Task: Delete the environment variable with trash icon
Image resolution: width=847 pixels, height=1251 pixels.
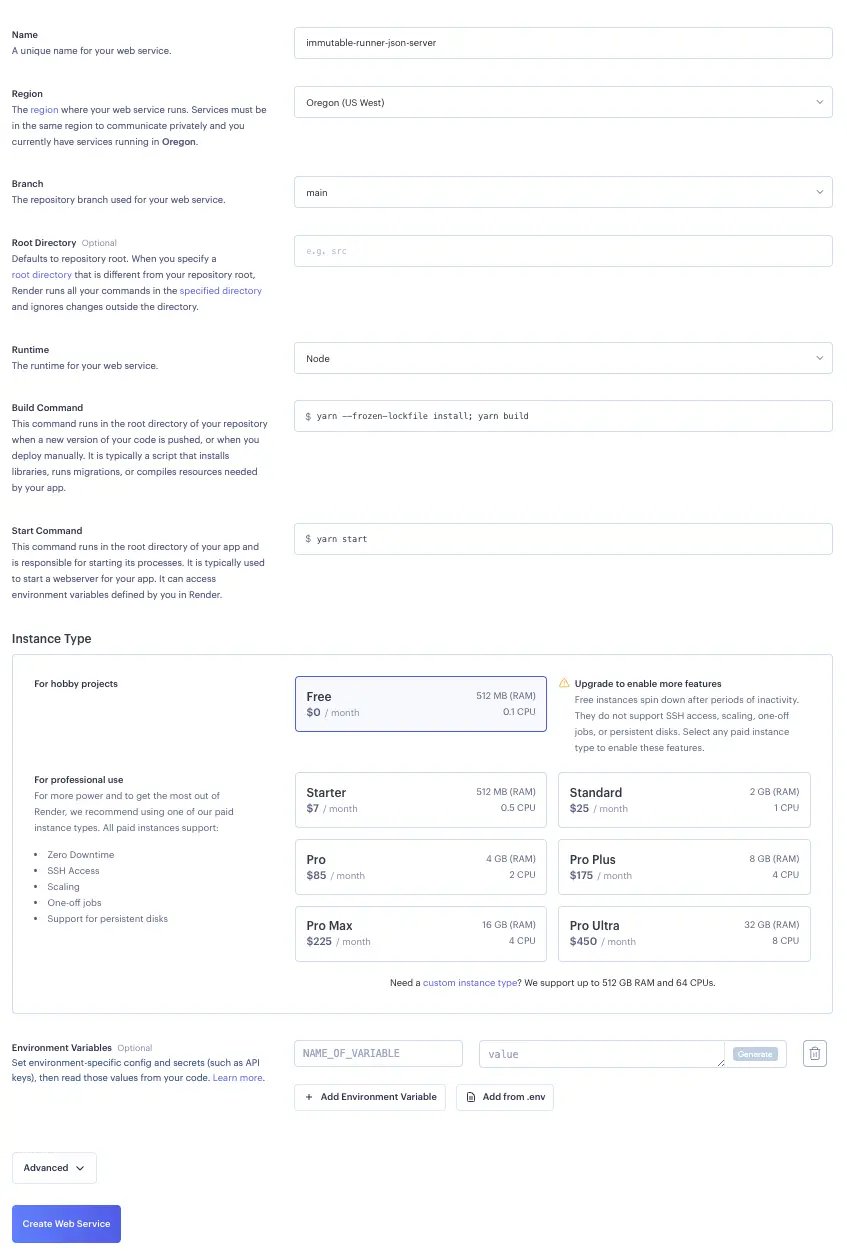Action: 814,1053
